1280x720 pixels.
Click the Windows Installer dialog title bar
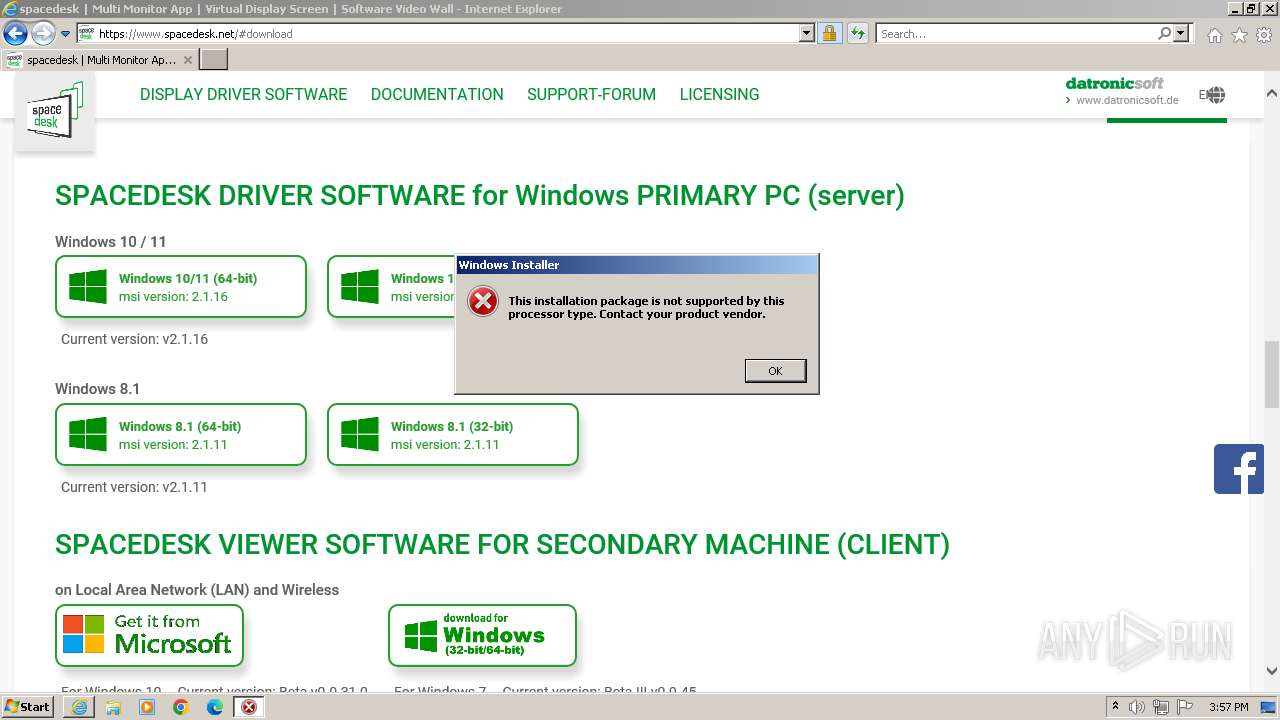click(636, 265)
